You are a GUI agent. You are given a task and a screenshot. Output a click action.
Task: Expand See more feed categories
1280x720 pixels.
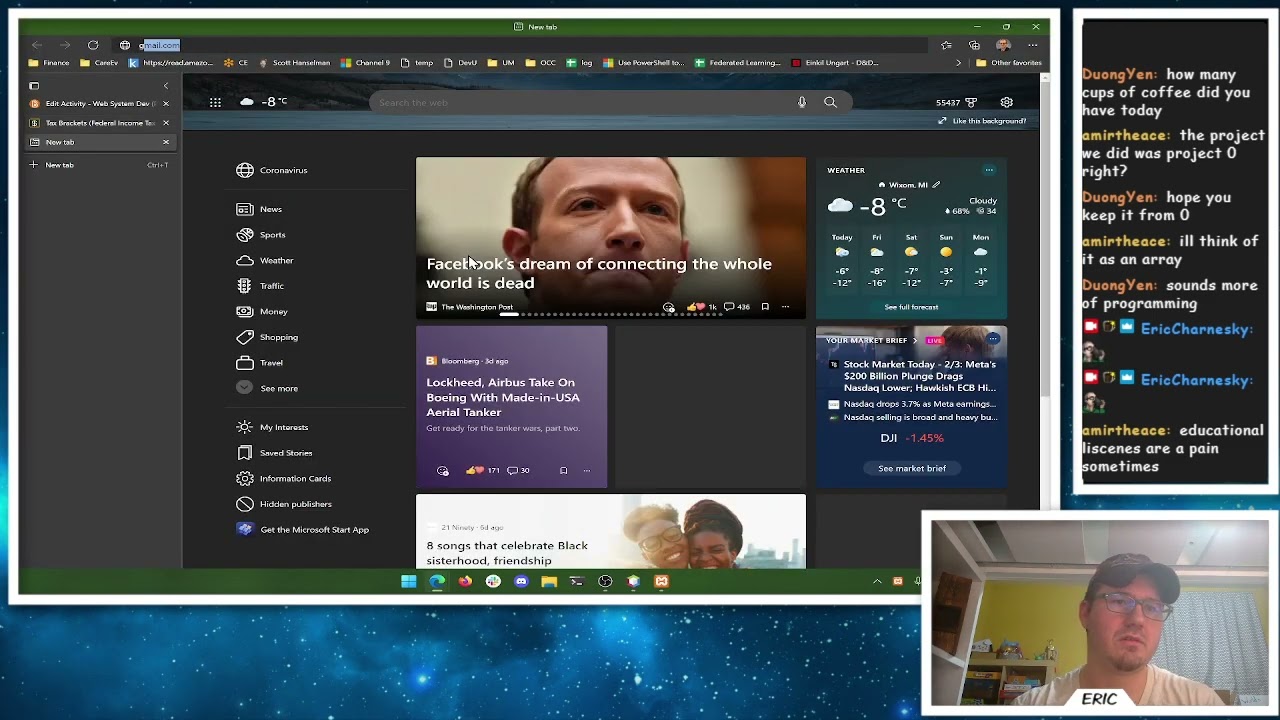click(267, 388)
